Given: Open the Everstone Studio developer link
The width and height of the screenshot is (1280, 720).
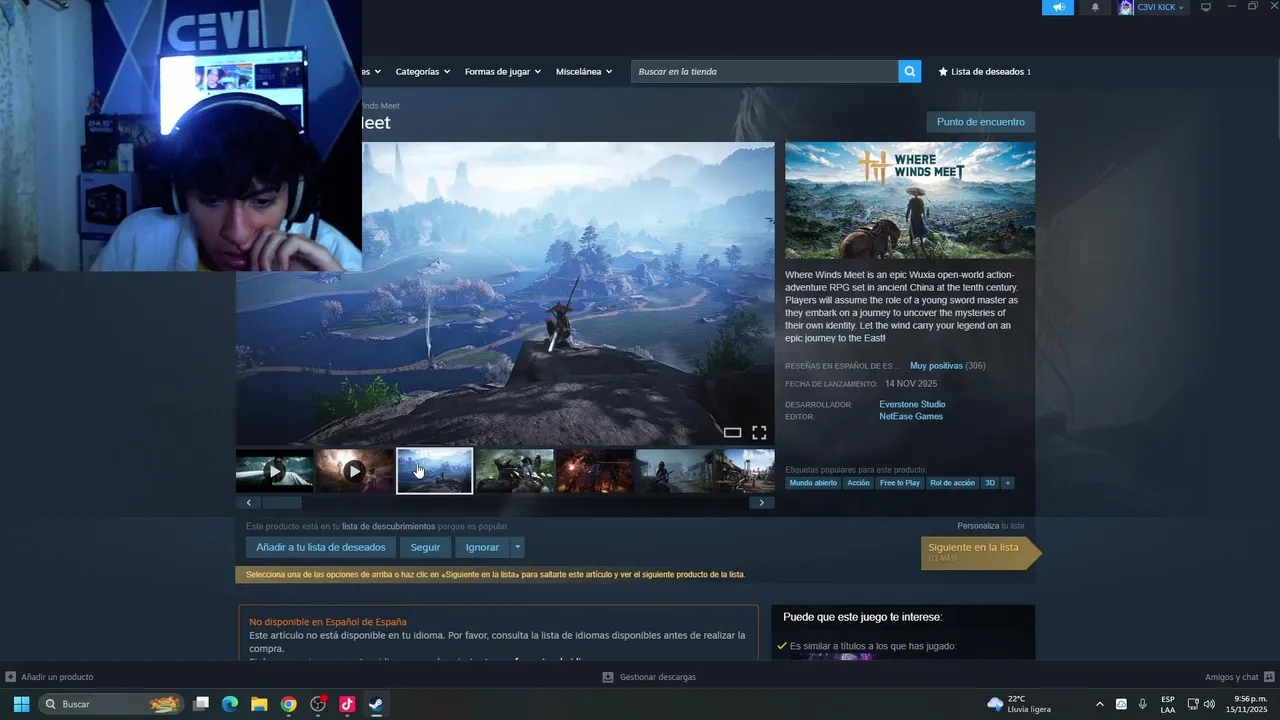Looking at the screenshot, I should point(912,404).
